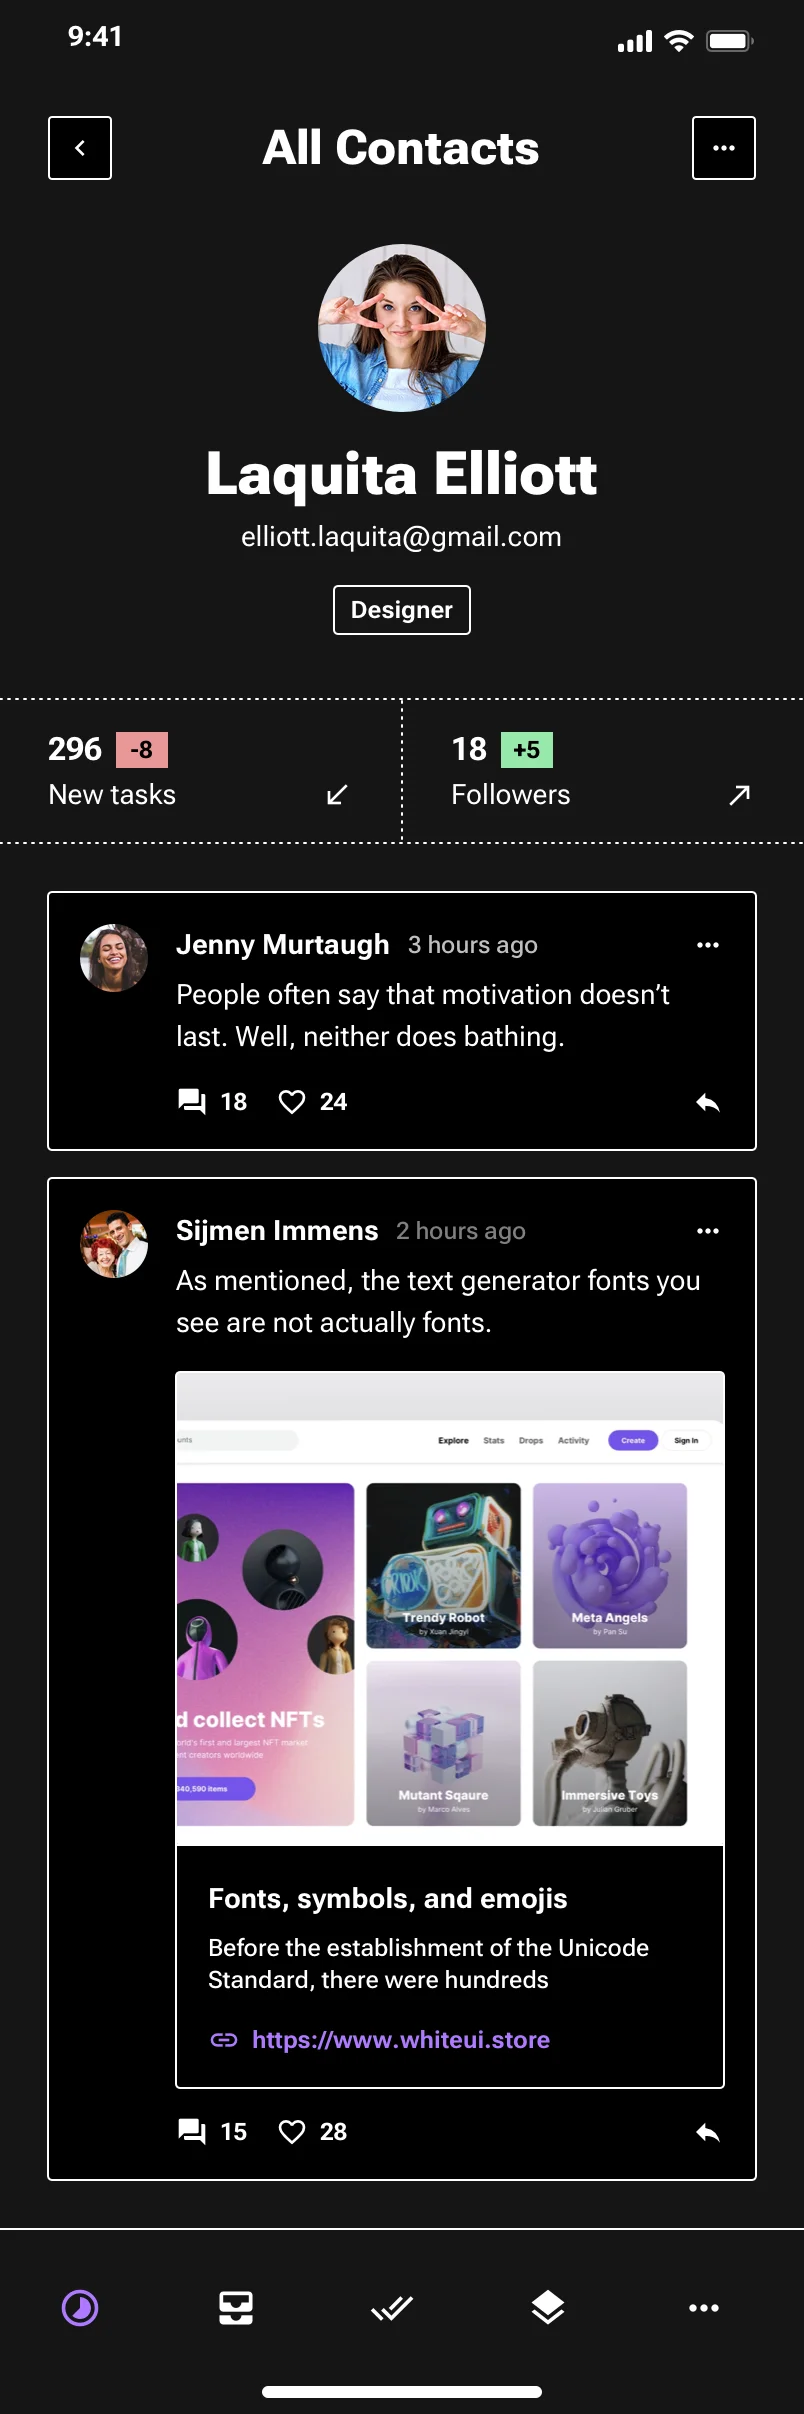Screen dimensions: 804x2414
Task: Reply to Jenny Murtaugh's post
Action: point(708,1102)
